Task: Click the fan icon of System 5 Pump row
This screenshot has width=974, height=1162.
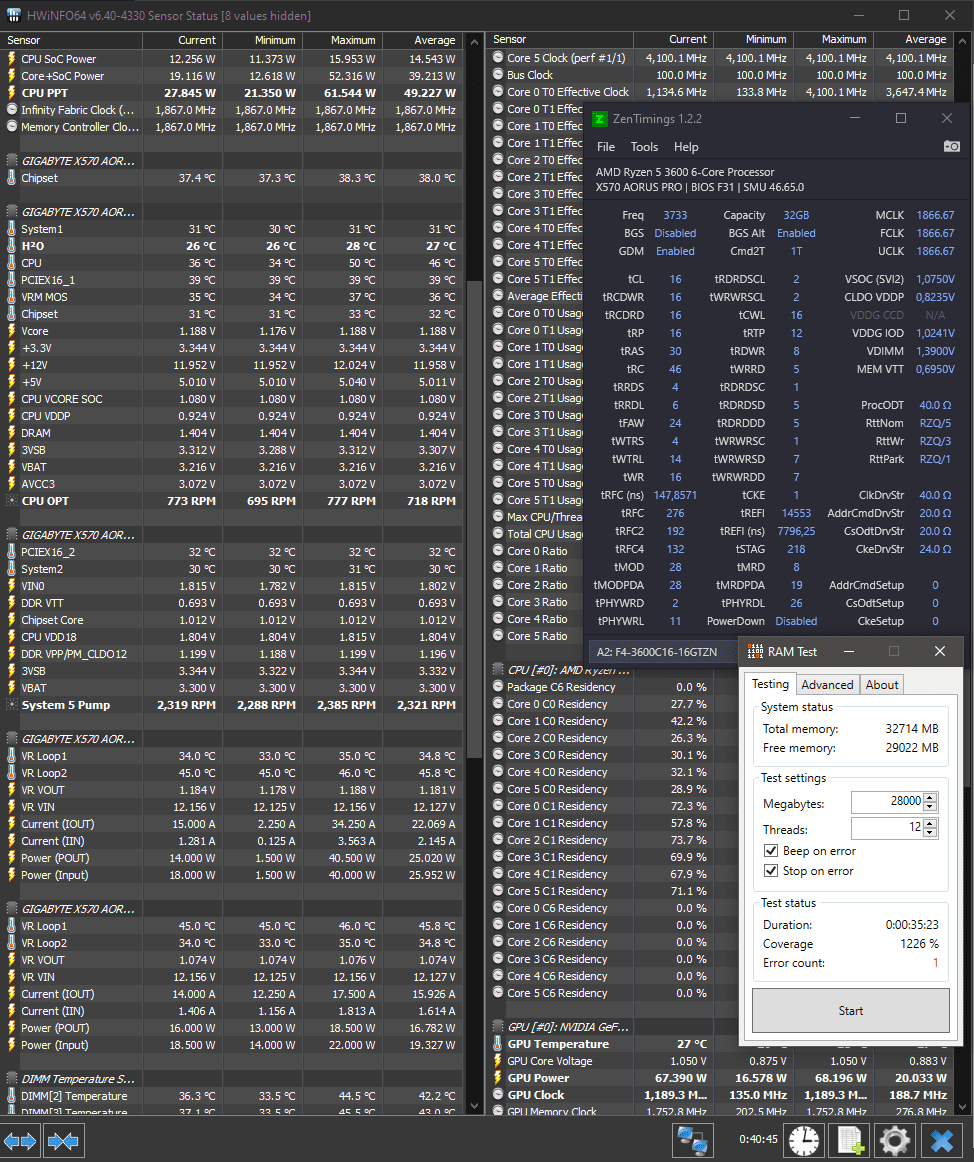Action: [x=11, y=705]
